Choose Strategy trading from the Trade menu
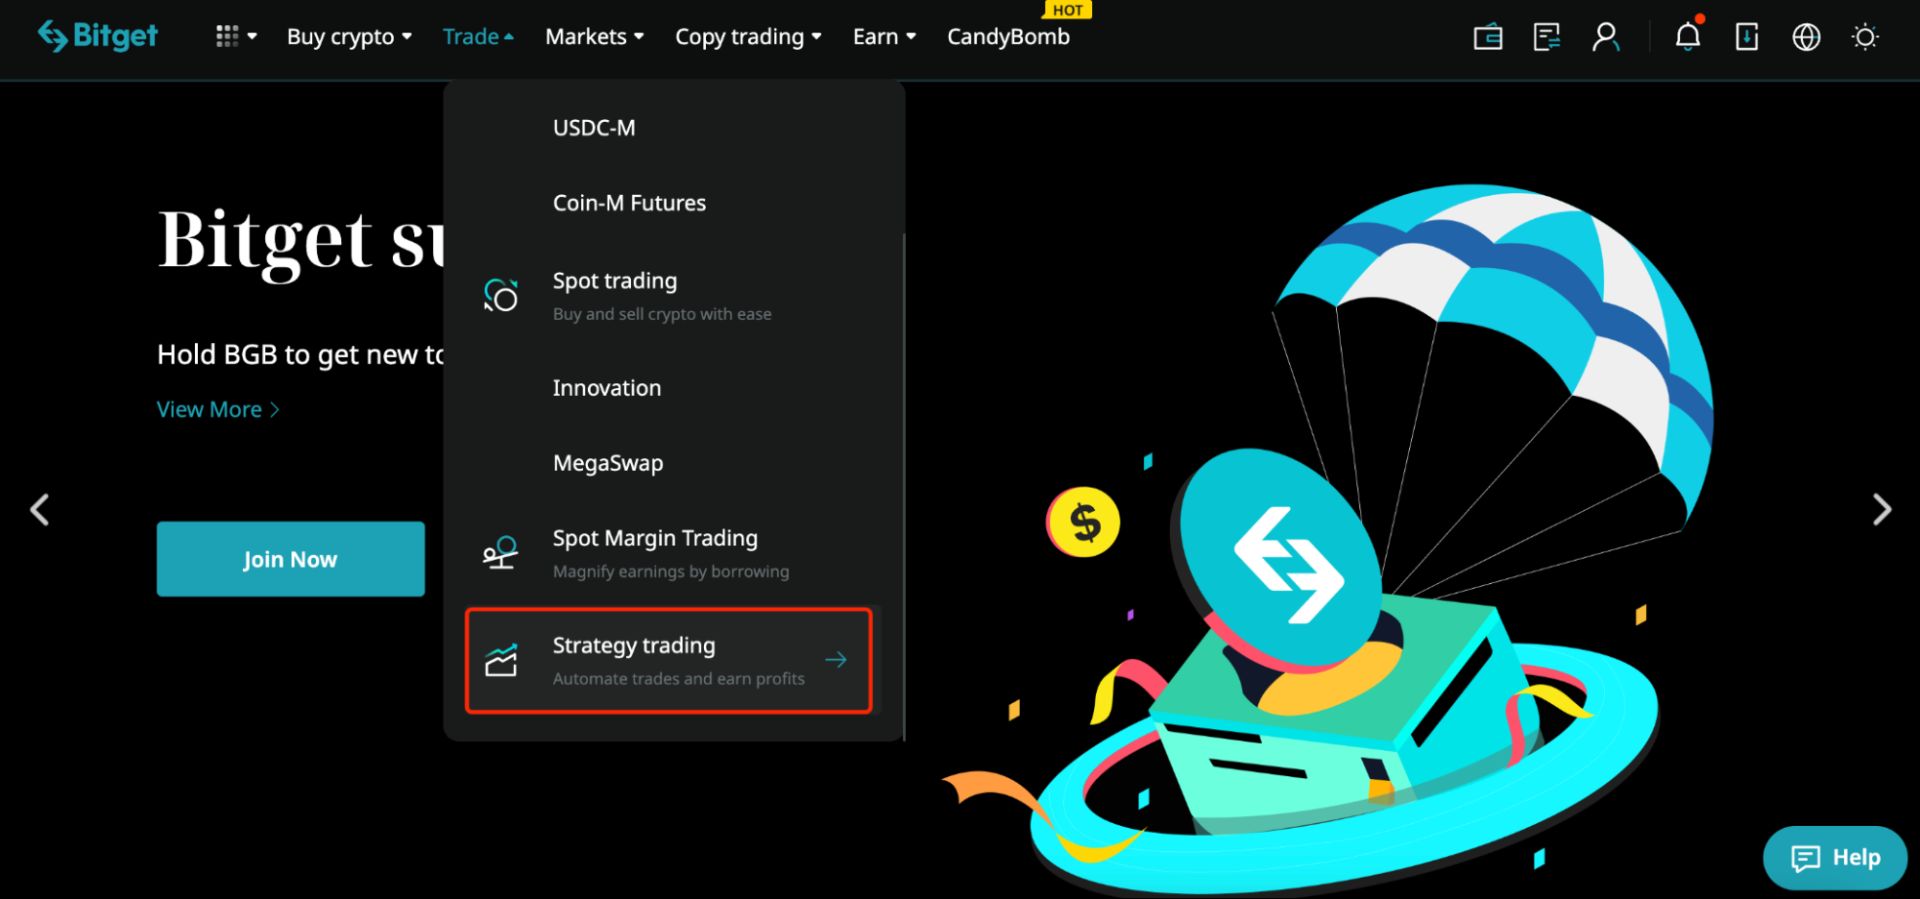Screen dimensions: 1920x899 [x=634, y=645]
